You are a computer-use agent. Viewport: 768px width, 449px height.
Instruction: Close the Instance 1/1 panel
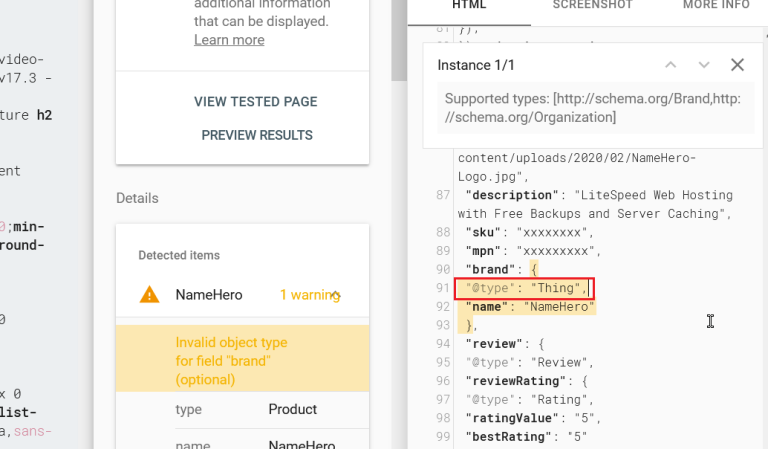coord(737,65)
